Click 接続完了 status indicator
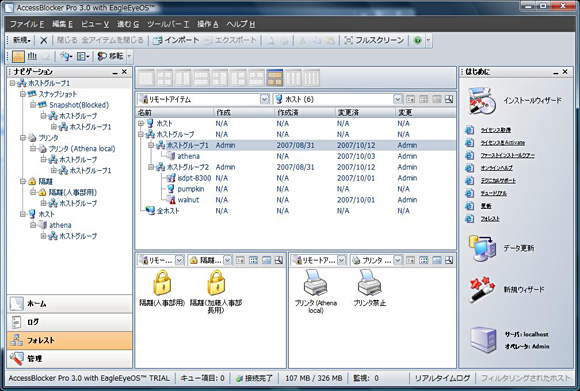The width and height of the screenshot is (580, 391). pos(254,378)
